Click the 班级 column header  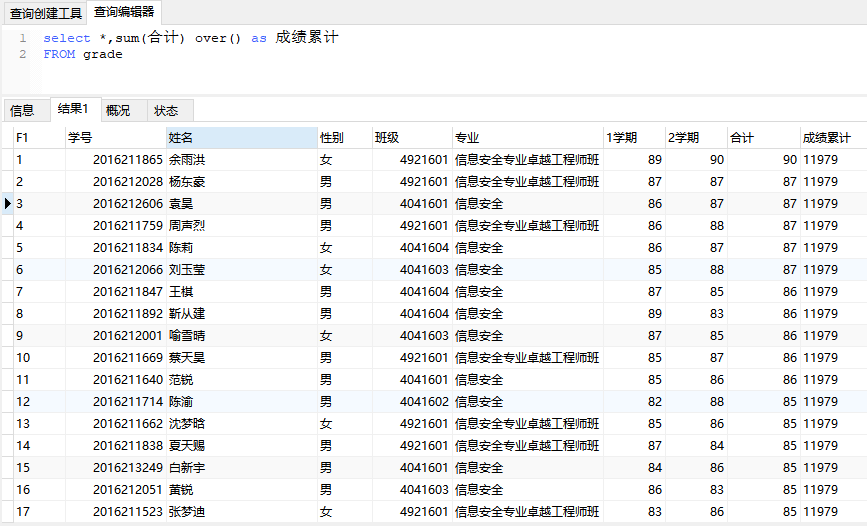[412, 138]
